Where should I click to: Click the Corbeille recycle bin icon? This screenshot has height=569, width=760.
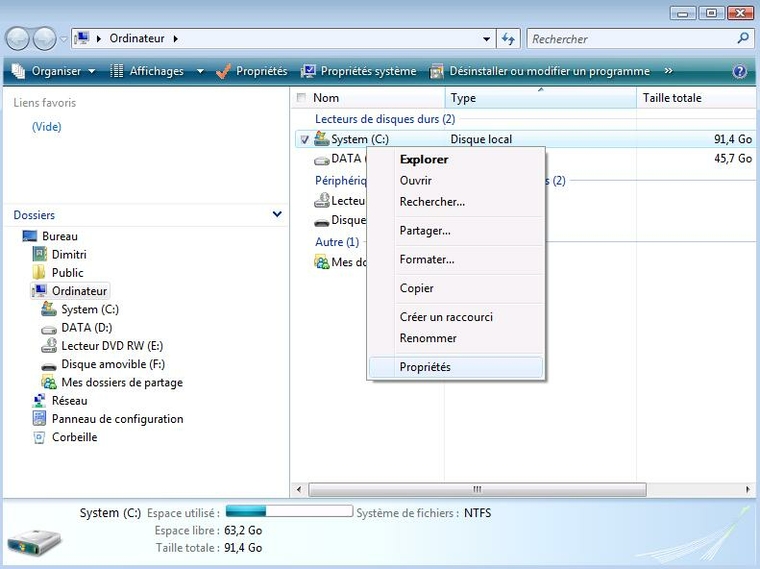[x=39, y=437]
